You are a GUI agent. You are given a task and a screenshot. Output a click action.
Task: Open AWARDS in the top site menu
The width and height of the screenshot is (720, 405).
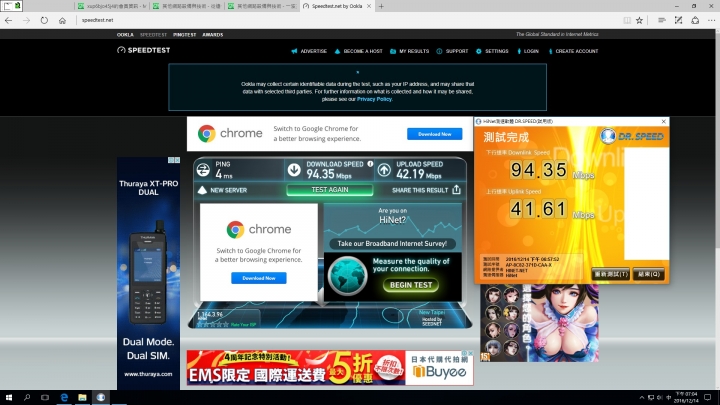coord(213,35)
